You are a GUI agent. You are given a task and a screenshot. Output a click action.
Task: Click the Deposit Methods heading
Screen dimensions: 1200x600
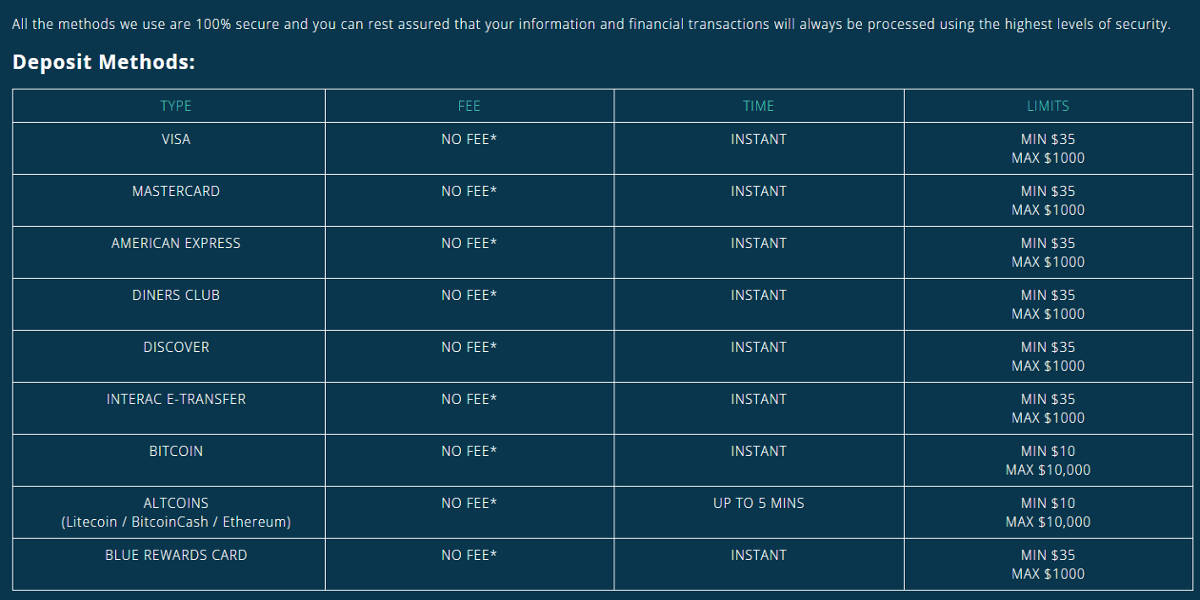tap(103, 63)
